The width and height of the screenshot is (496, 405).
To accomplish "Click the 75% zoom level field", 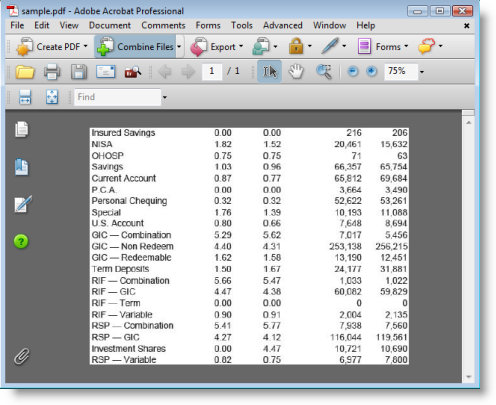I will point(401,71).
